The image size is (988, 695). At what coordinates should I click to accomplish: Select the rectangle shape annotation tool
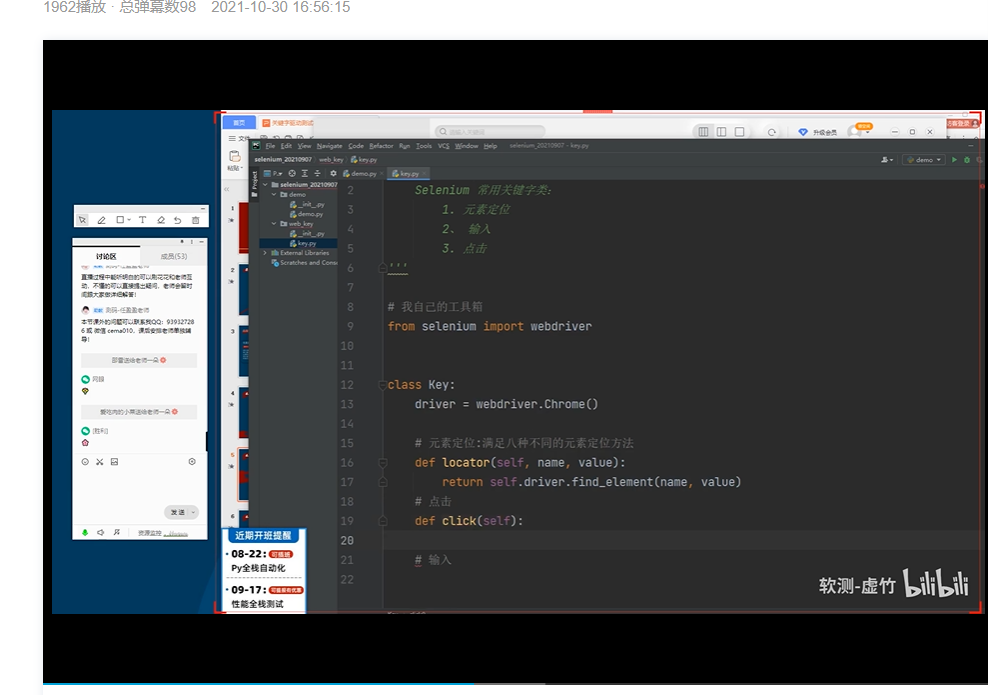click(x=120, y=220)
